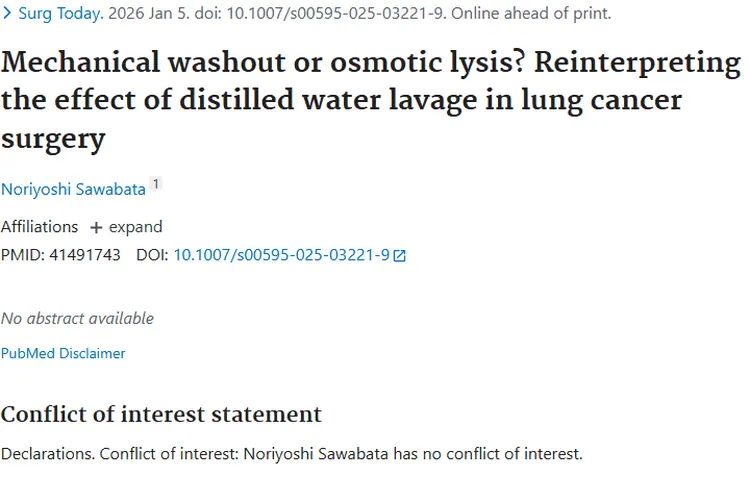The width and height of the screenshot is (750, 500).
Task: Click the plus icon next to expand
Action: (96, 227)
